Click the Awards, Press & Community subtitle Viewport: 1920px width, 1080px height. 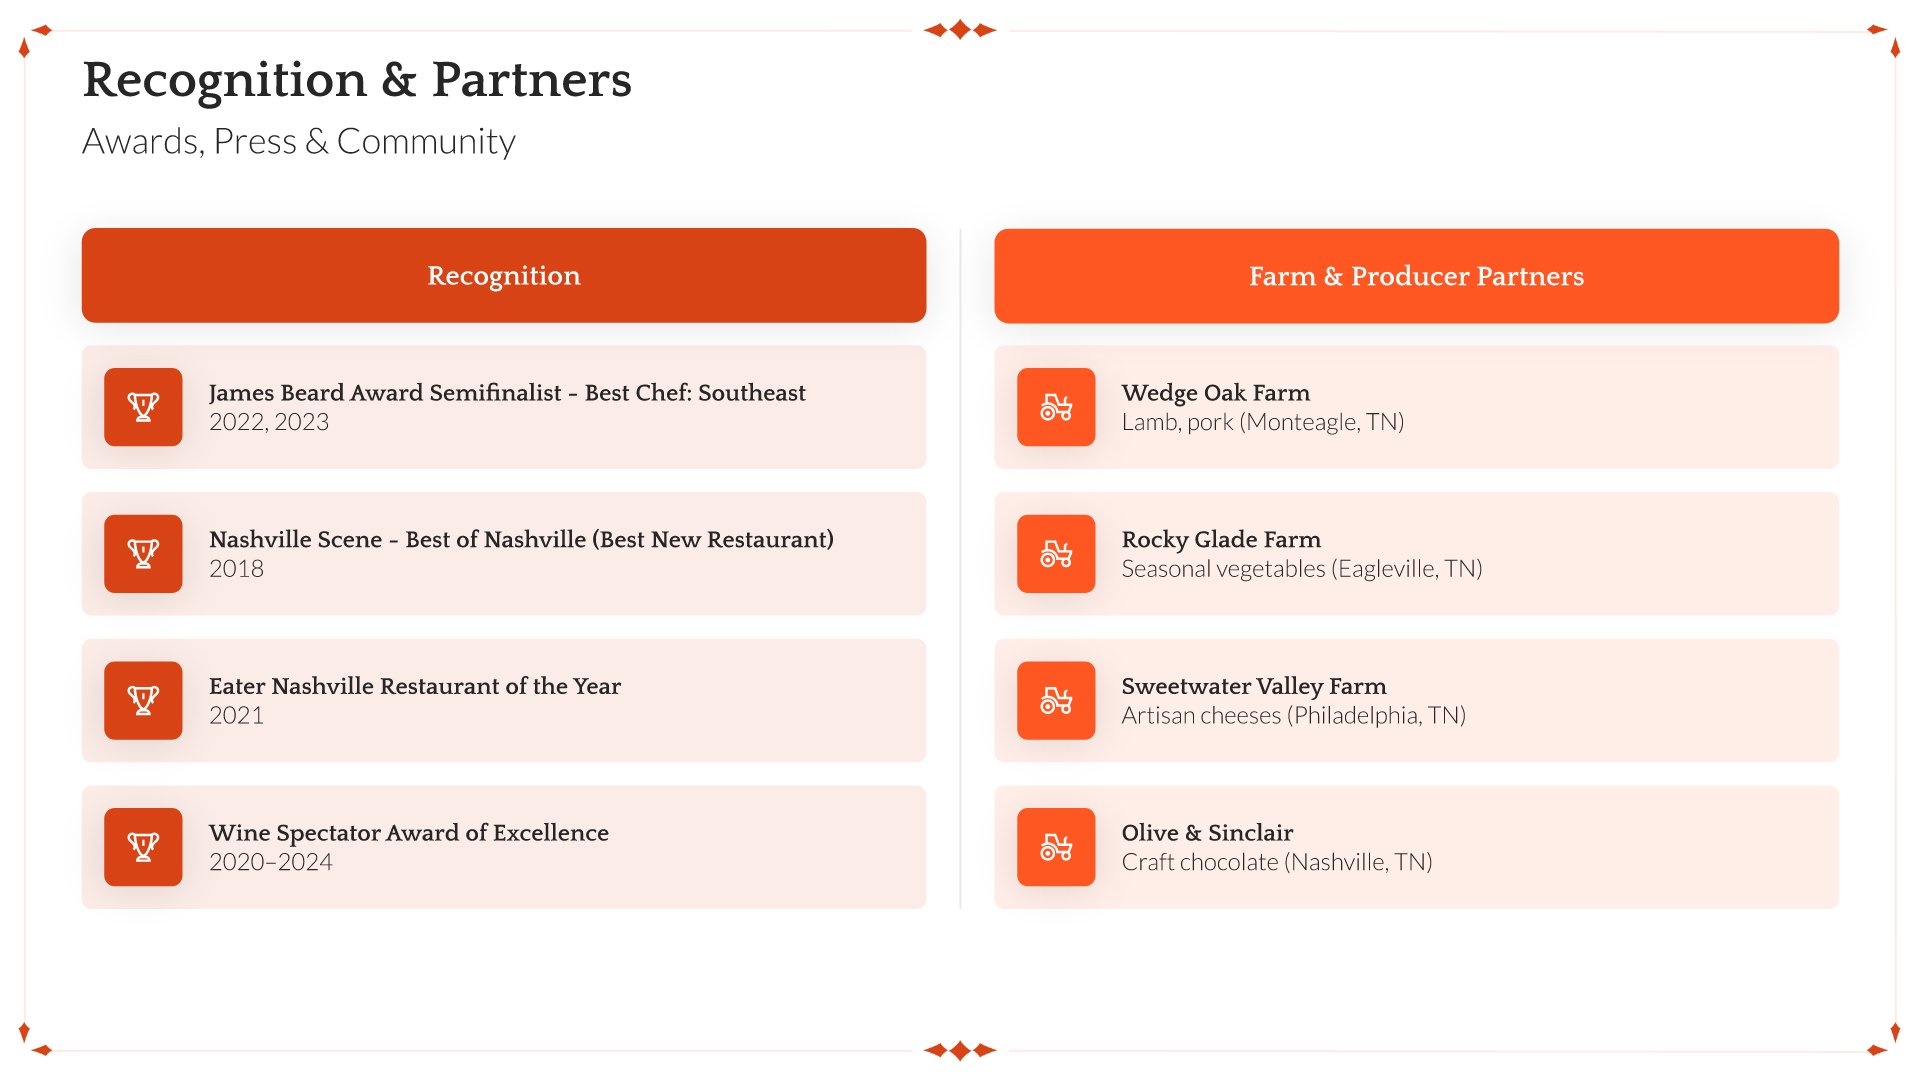[299, 142]
